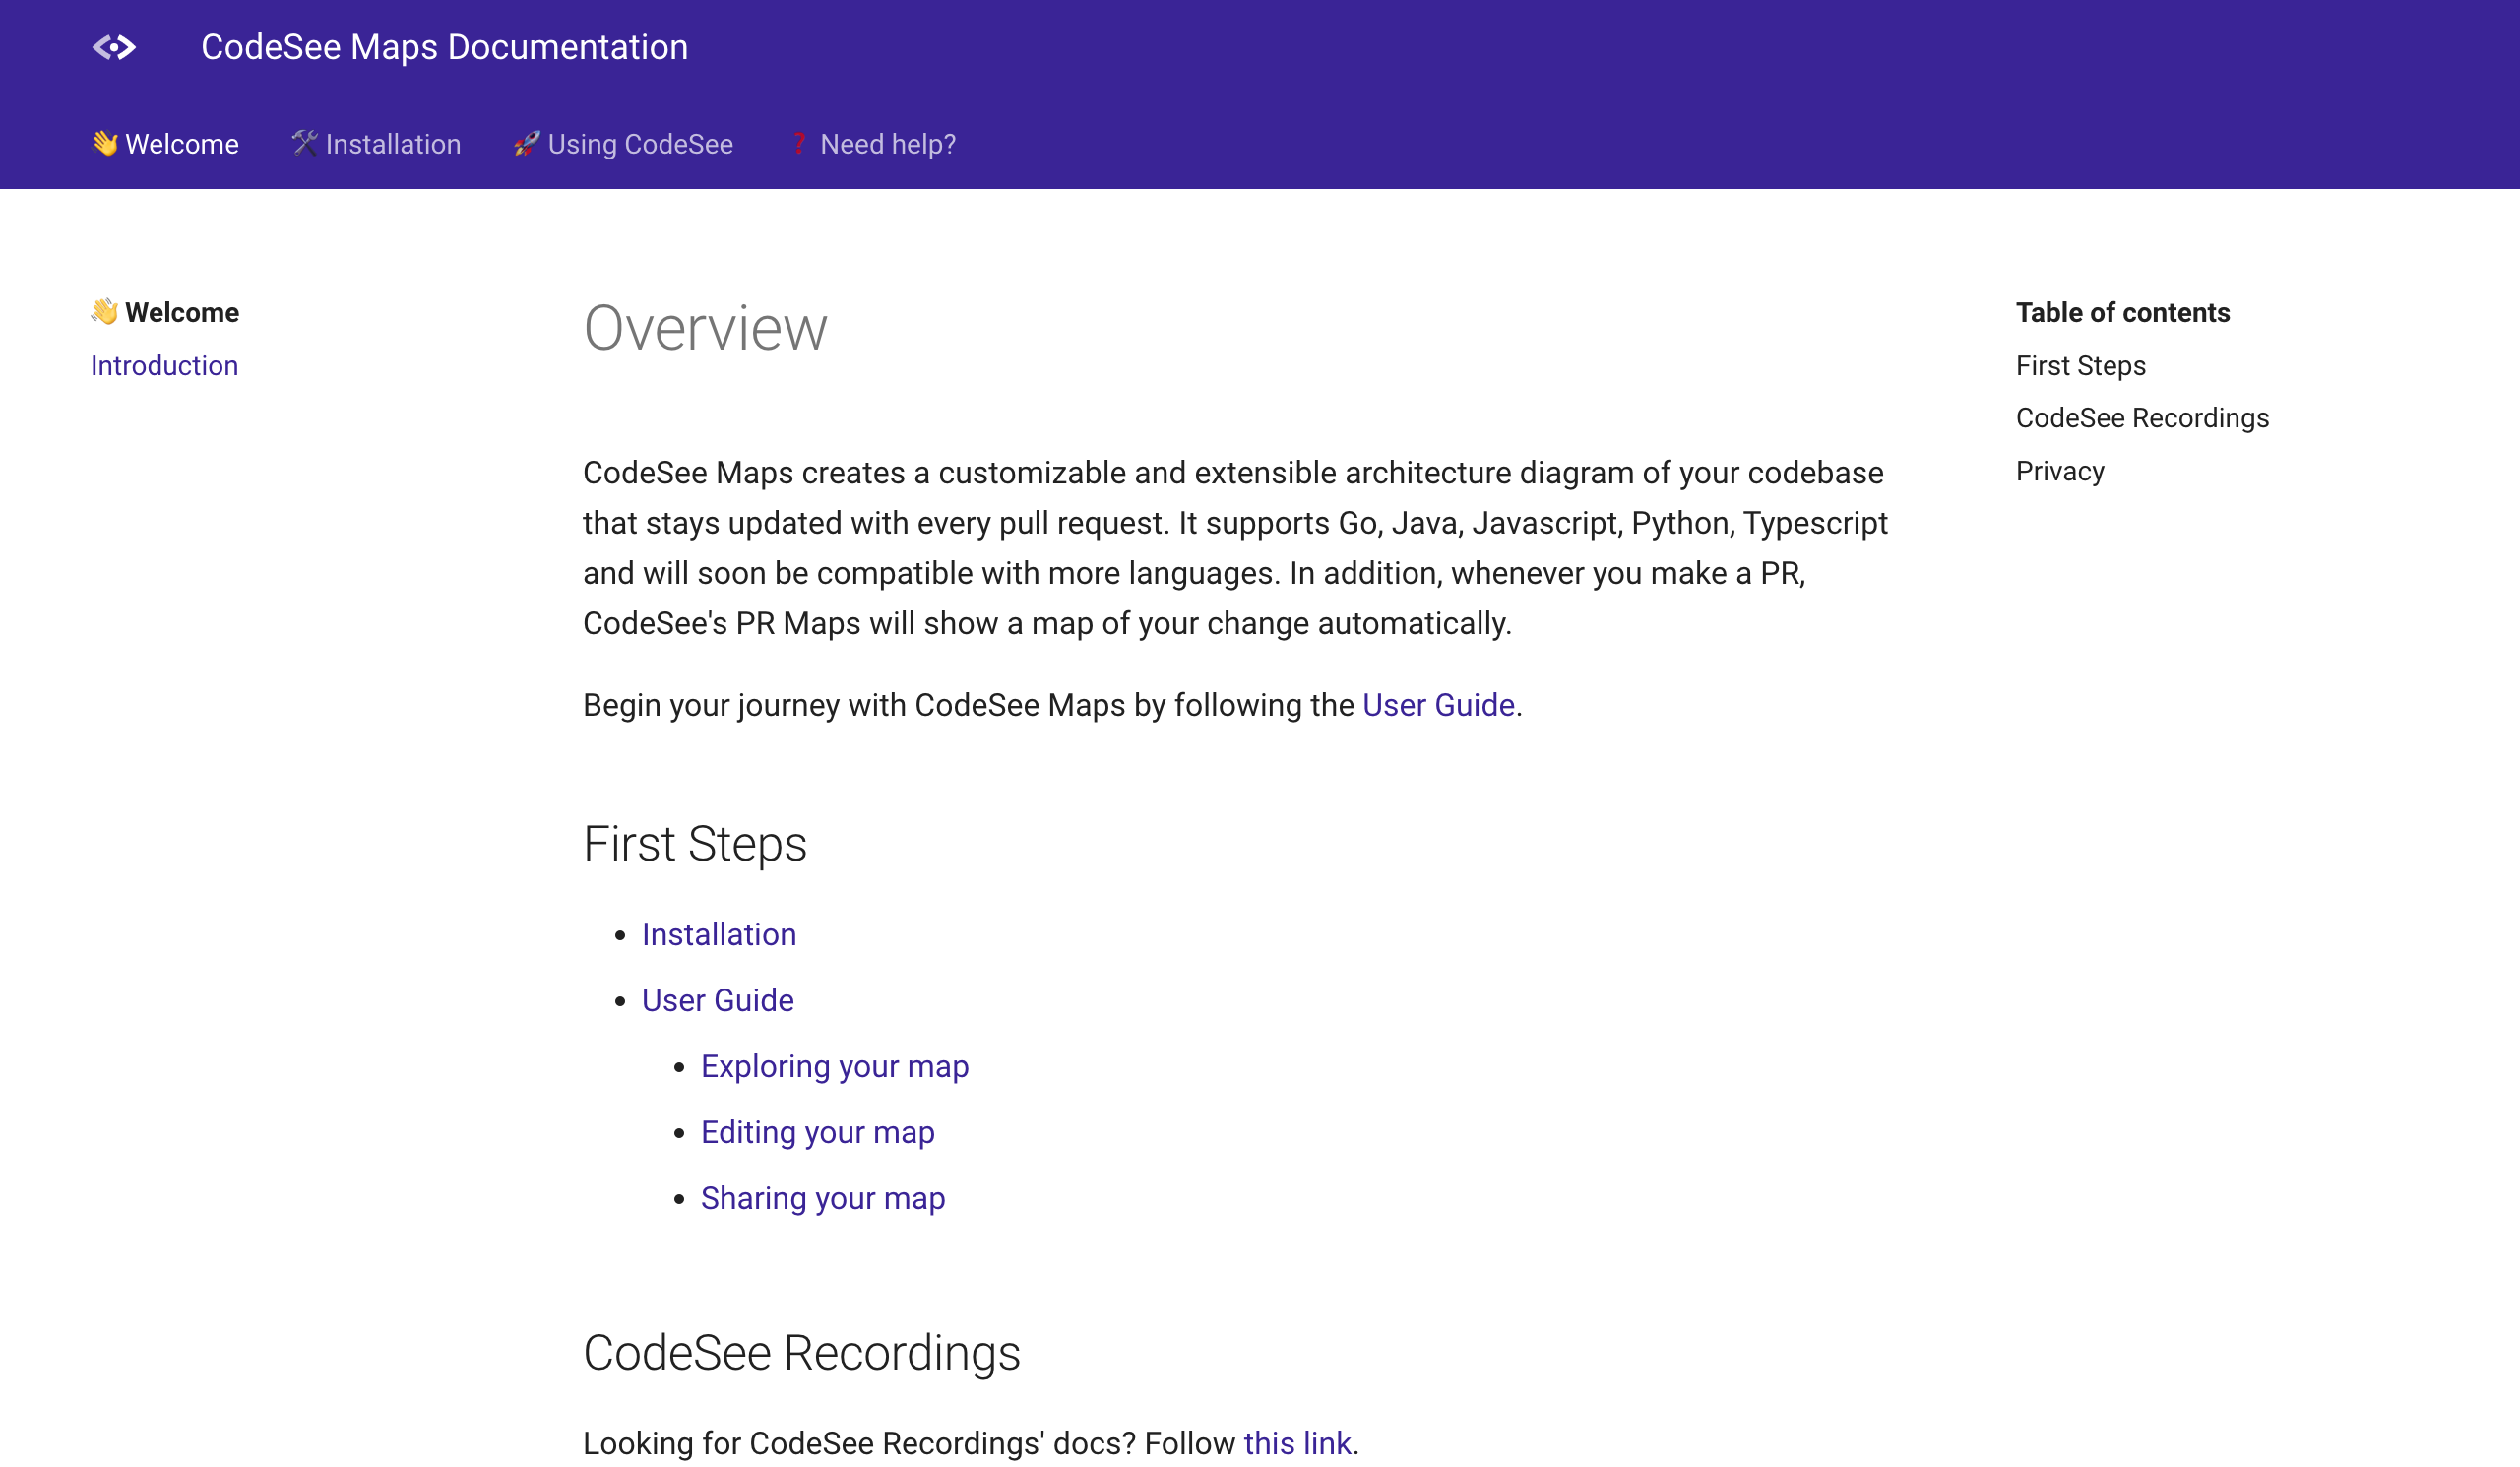Go to CodeSee Recordings in table of contents
Viewport: 2520px width, 1467px height.
pyautogui.click(x=2142, y=418)
